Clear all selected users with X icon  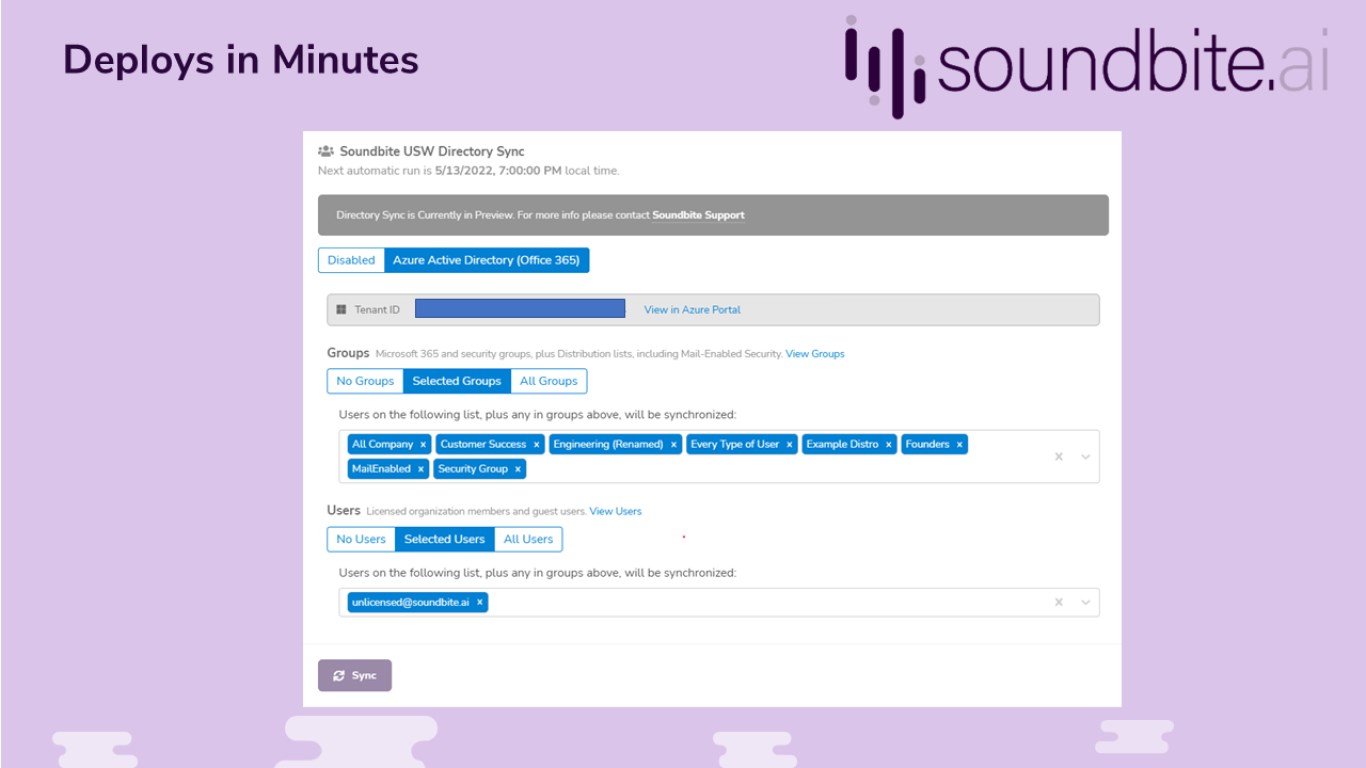coord(1058,602)
